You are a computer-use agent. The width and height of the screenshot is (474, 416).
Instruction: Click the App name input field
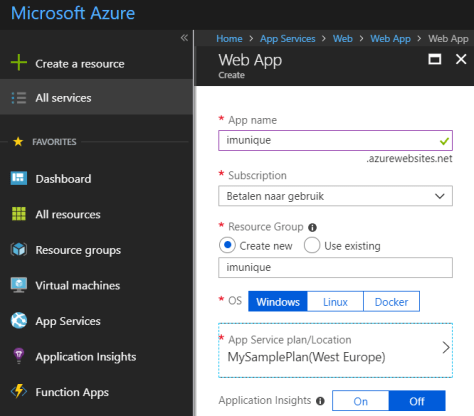[335, 140]
